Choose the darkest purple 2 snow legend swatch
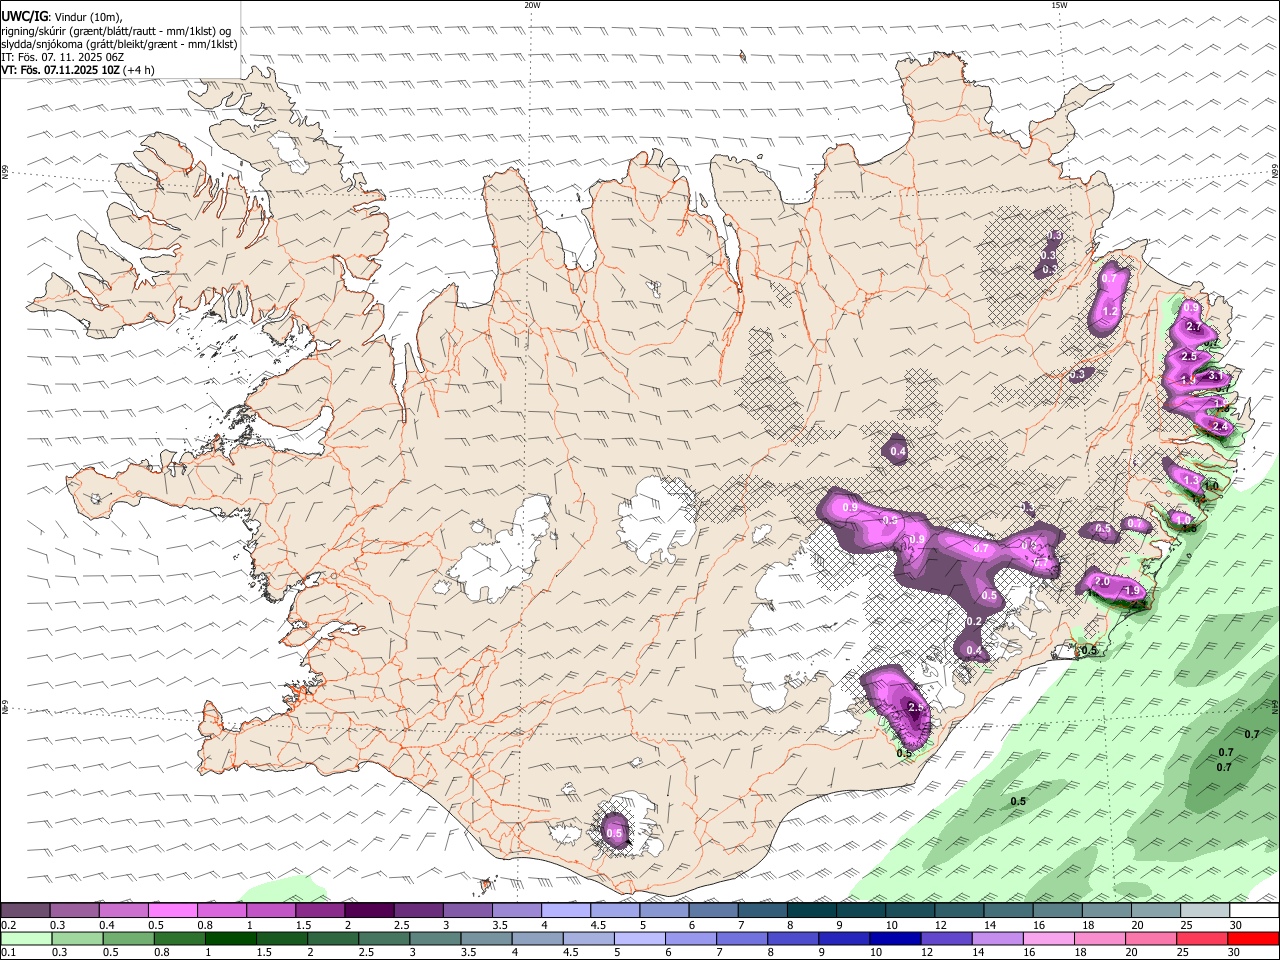The image size is (1280, 960). click(x=369, y=911)
